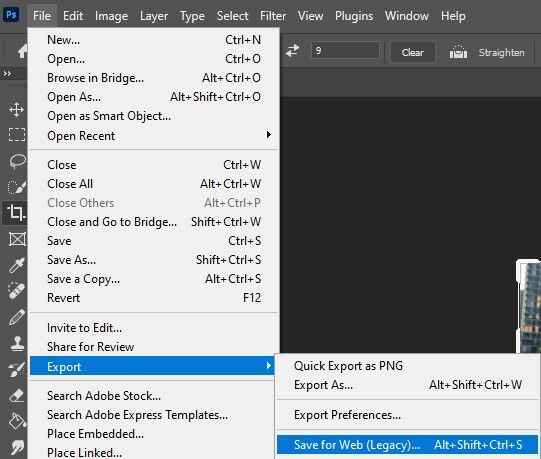The width and height of the screenshot is (541, 459).
Task: Click the building image on canvas
Action: tap(530, 307)
